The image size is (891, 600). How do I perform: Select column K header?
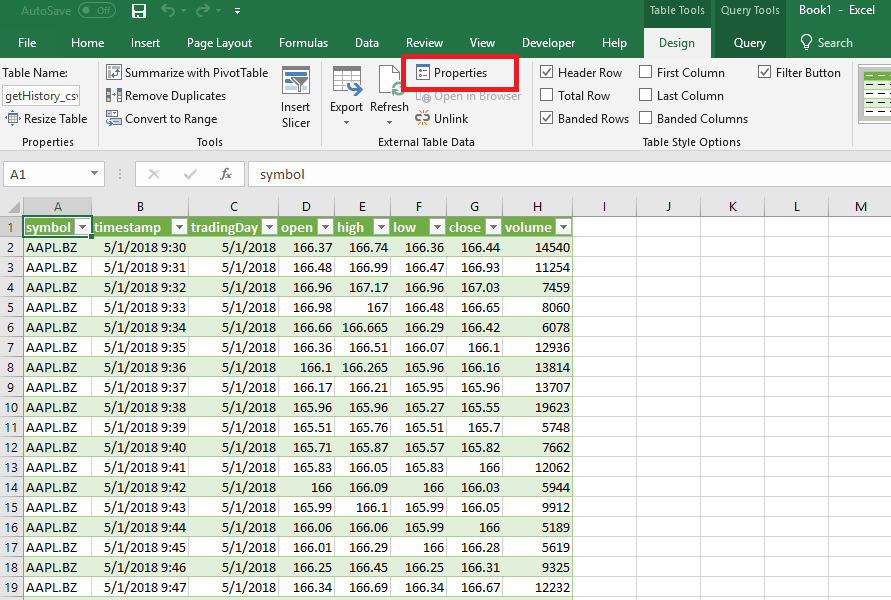tap(732, 207)
